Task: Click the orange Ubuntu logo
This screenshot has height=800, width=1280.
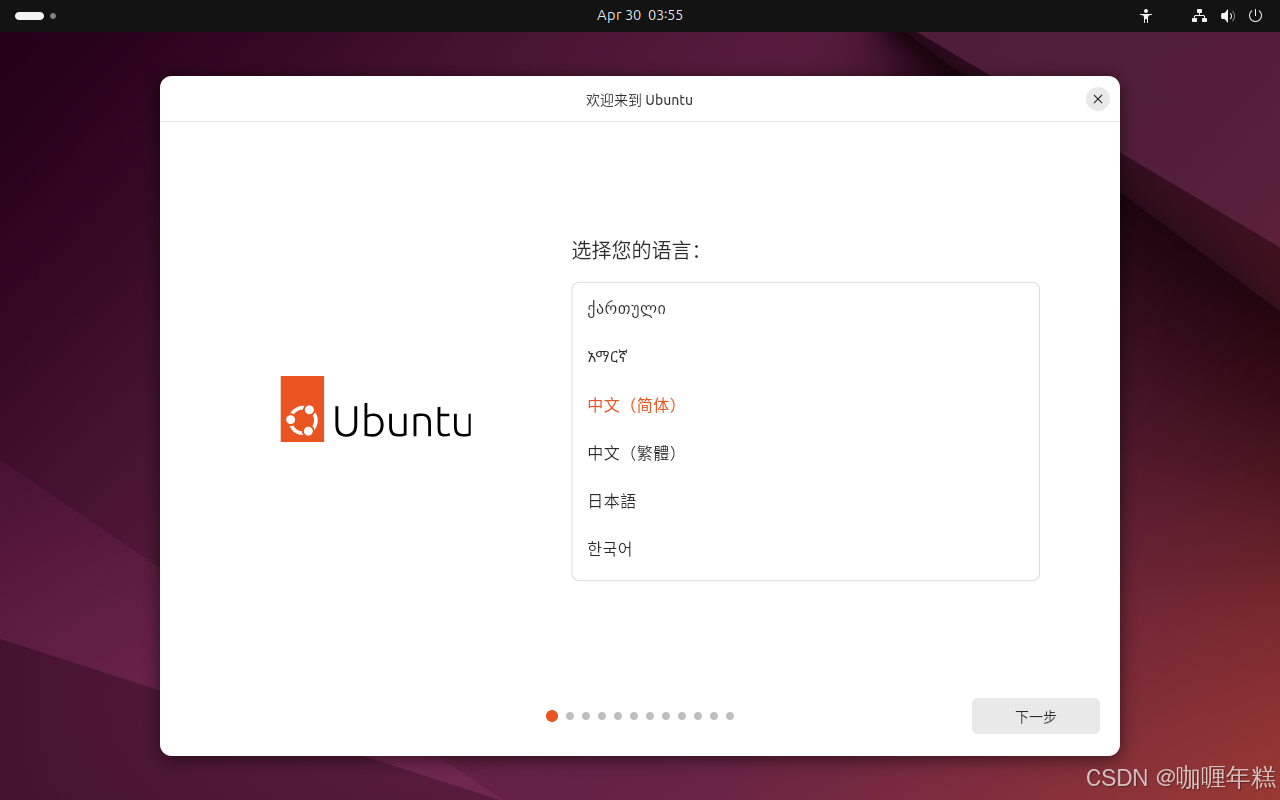Action: click(302, 409)
